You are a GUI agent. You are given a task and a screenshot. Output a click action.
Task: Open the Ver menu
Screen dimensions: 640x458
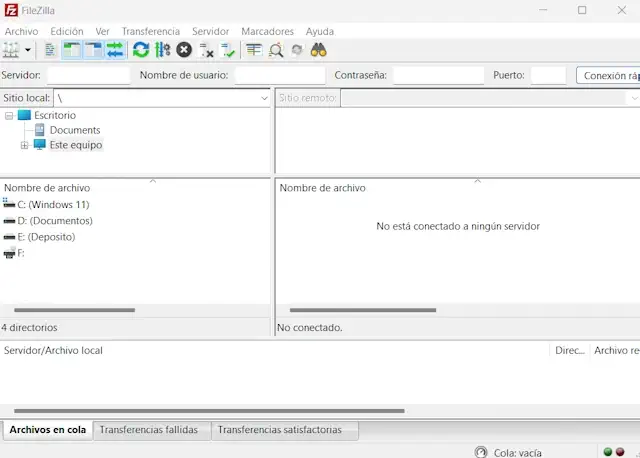(x=102, y=31)
